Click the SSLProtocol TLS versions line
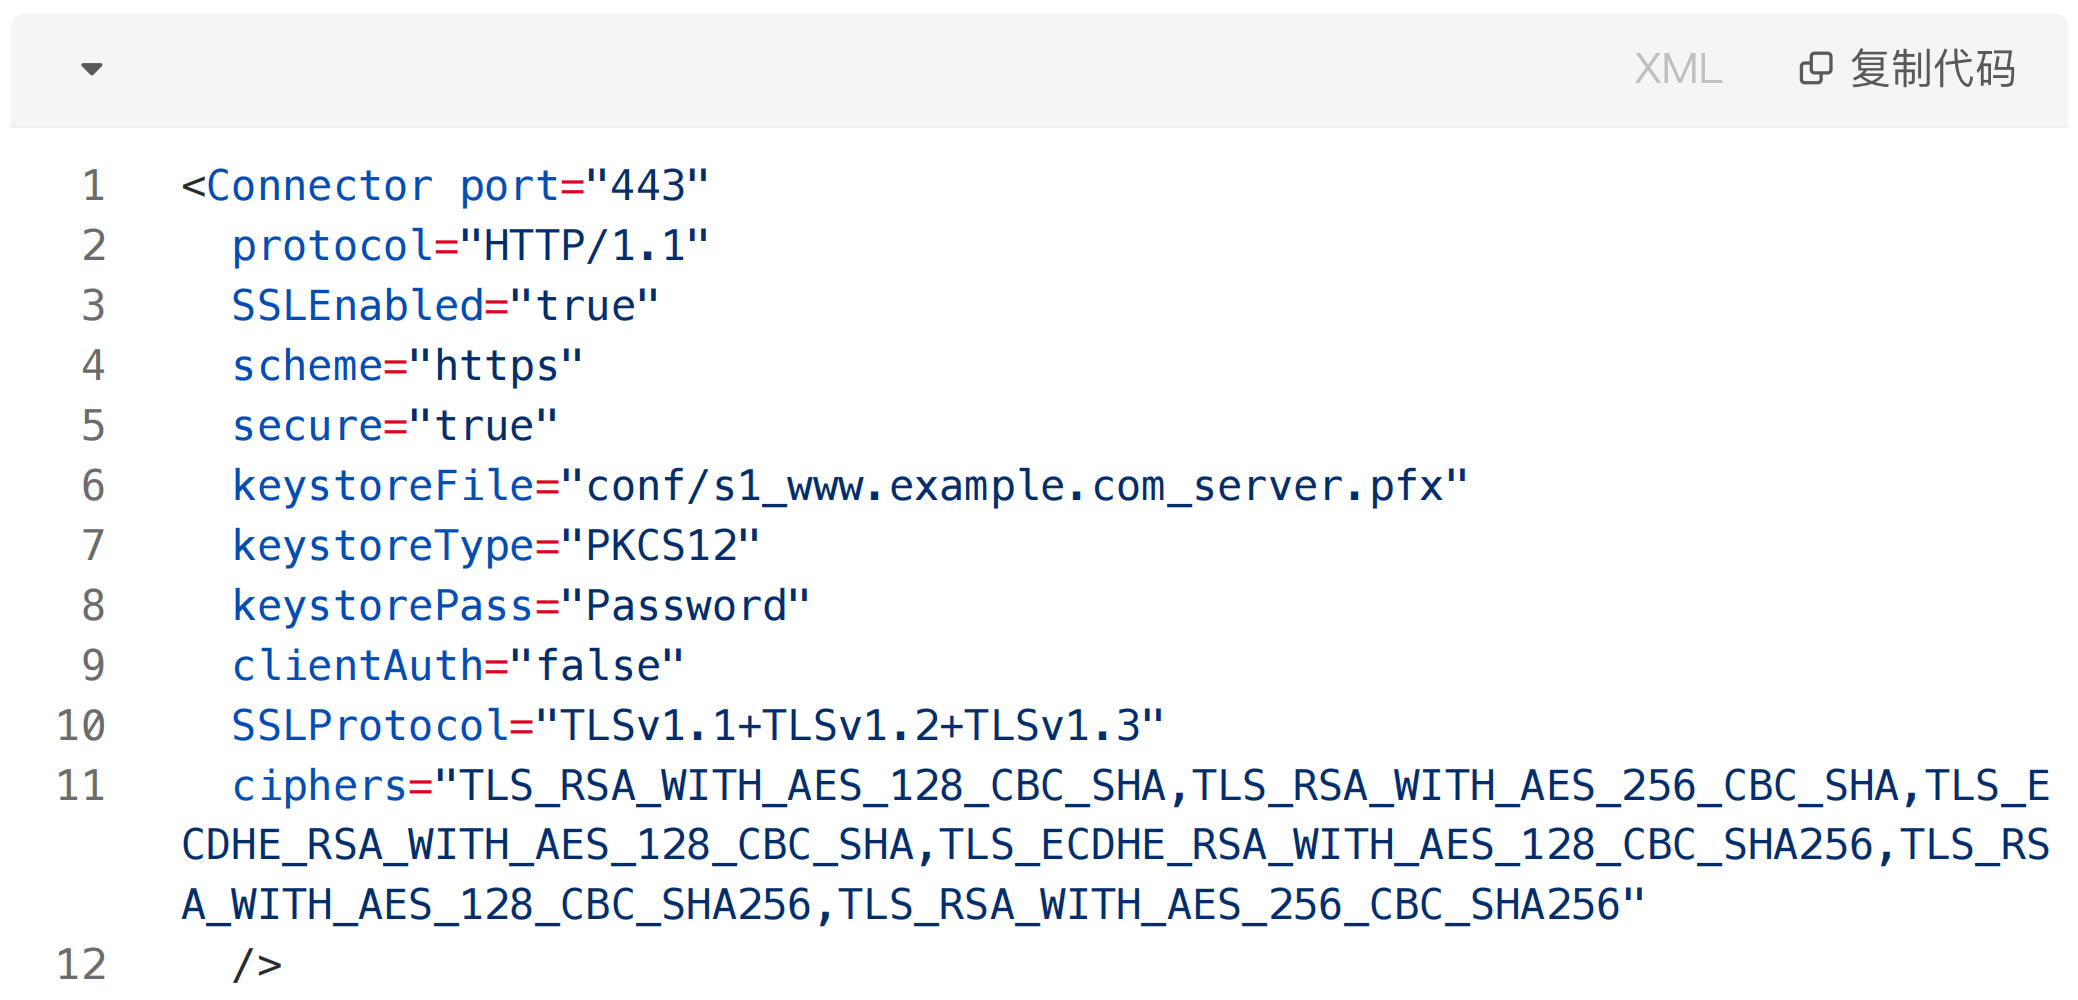This screenshot has height=1000, width=2078. click(x=698, y=726)
